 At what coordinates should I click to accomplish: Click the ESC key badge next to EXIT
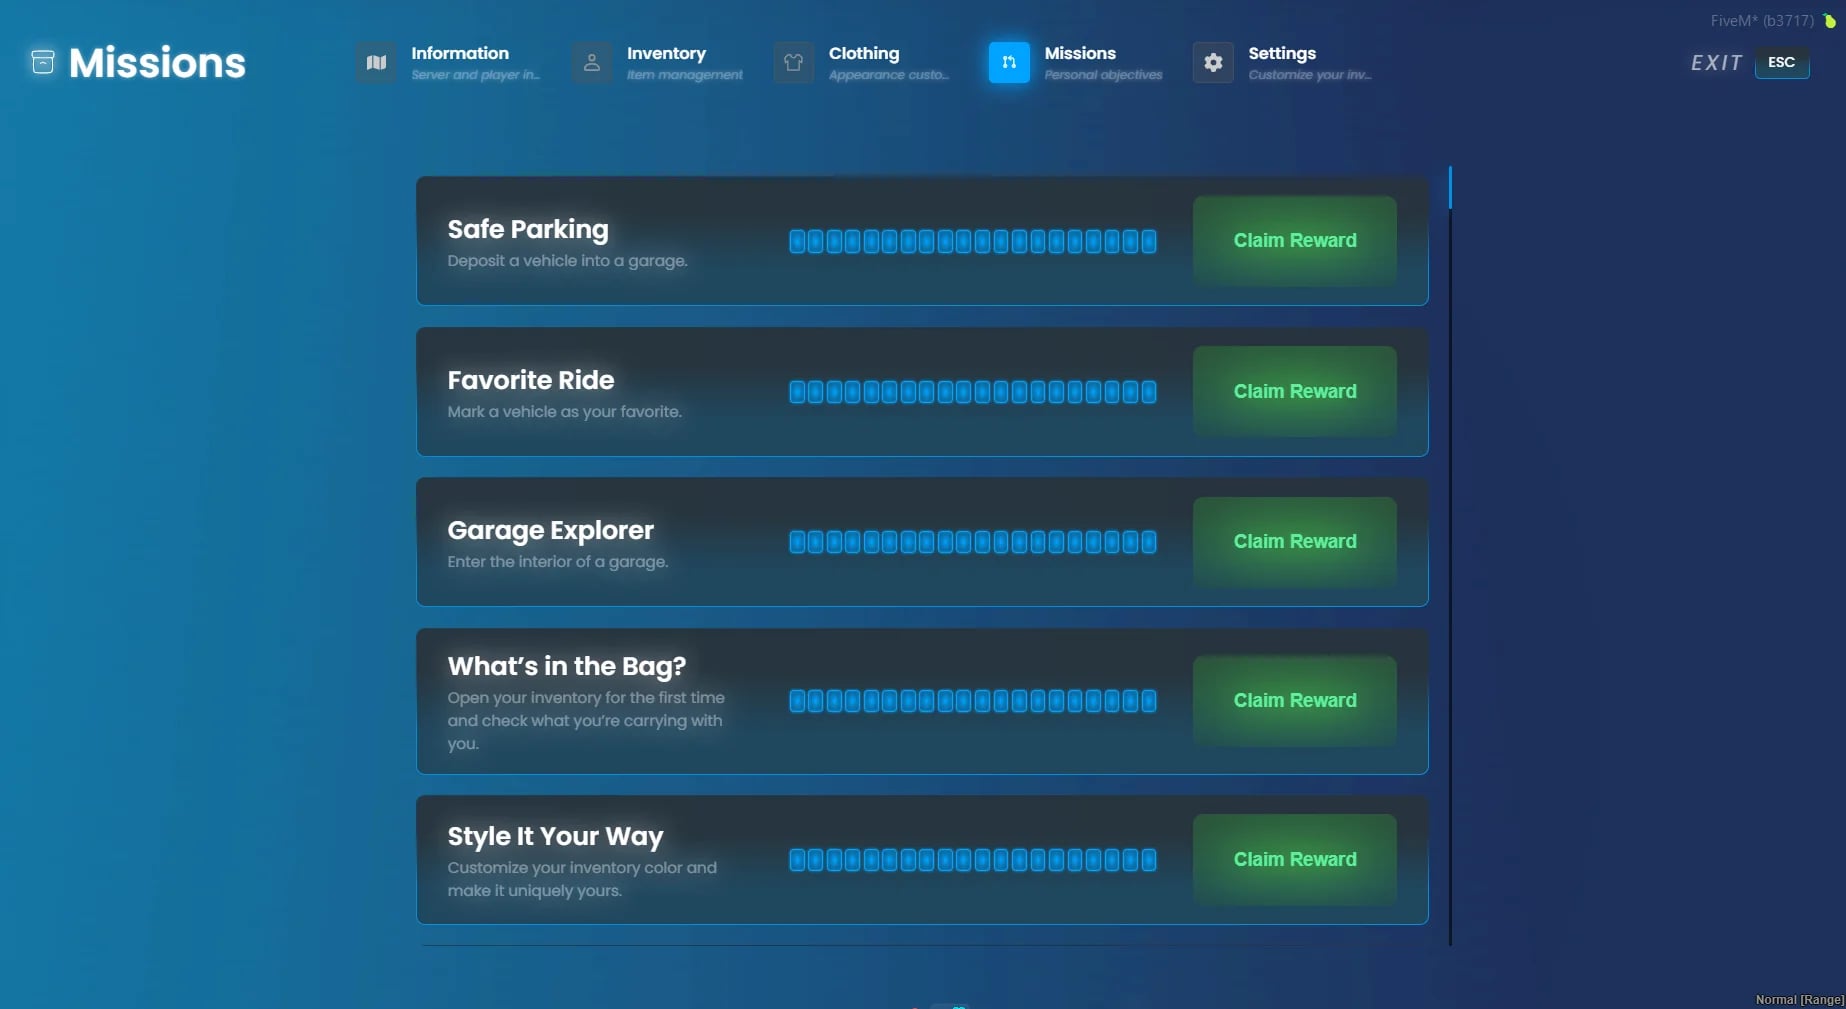pos(1782,62)
